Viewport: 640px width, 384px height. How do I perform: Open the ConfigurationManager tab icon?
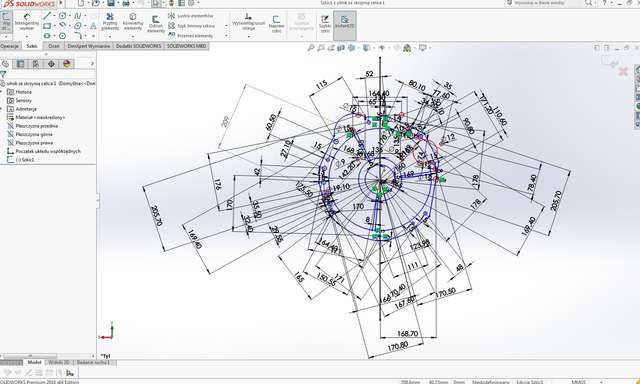coord(36,64)
